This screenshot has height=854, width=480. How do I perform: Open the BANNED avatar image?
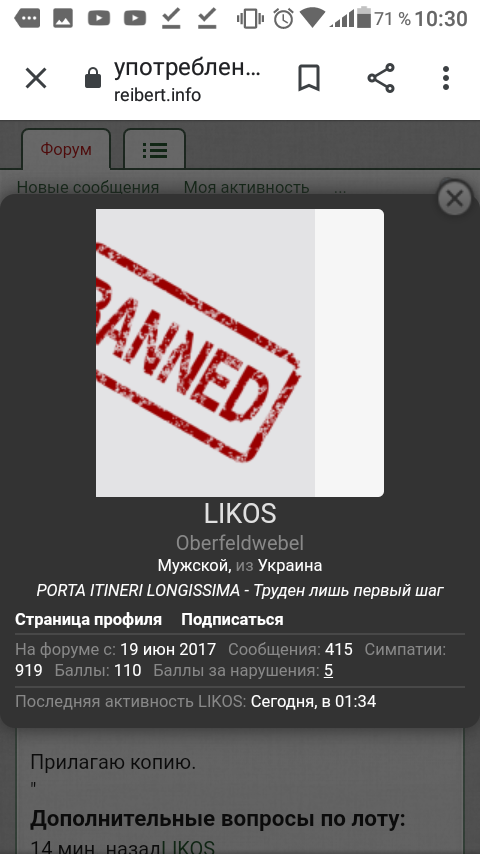click(240, 353)
